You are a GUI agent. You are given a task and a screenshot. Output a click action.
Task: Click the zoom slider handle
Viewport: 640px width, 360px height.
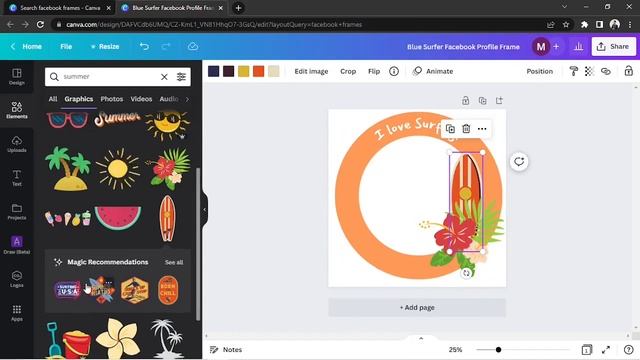tap(498, 350)
